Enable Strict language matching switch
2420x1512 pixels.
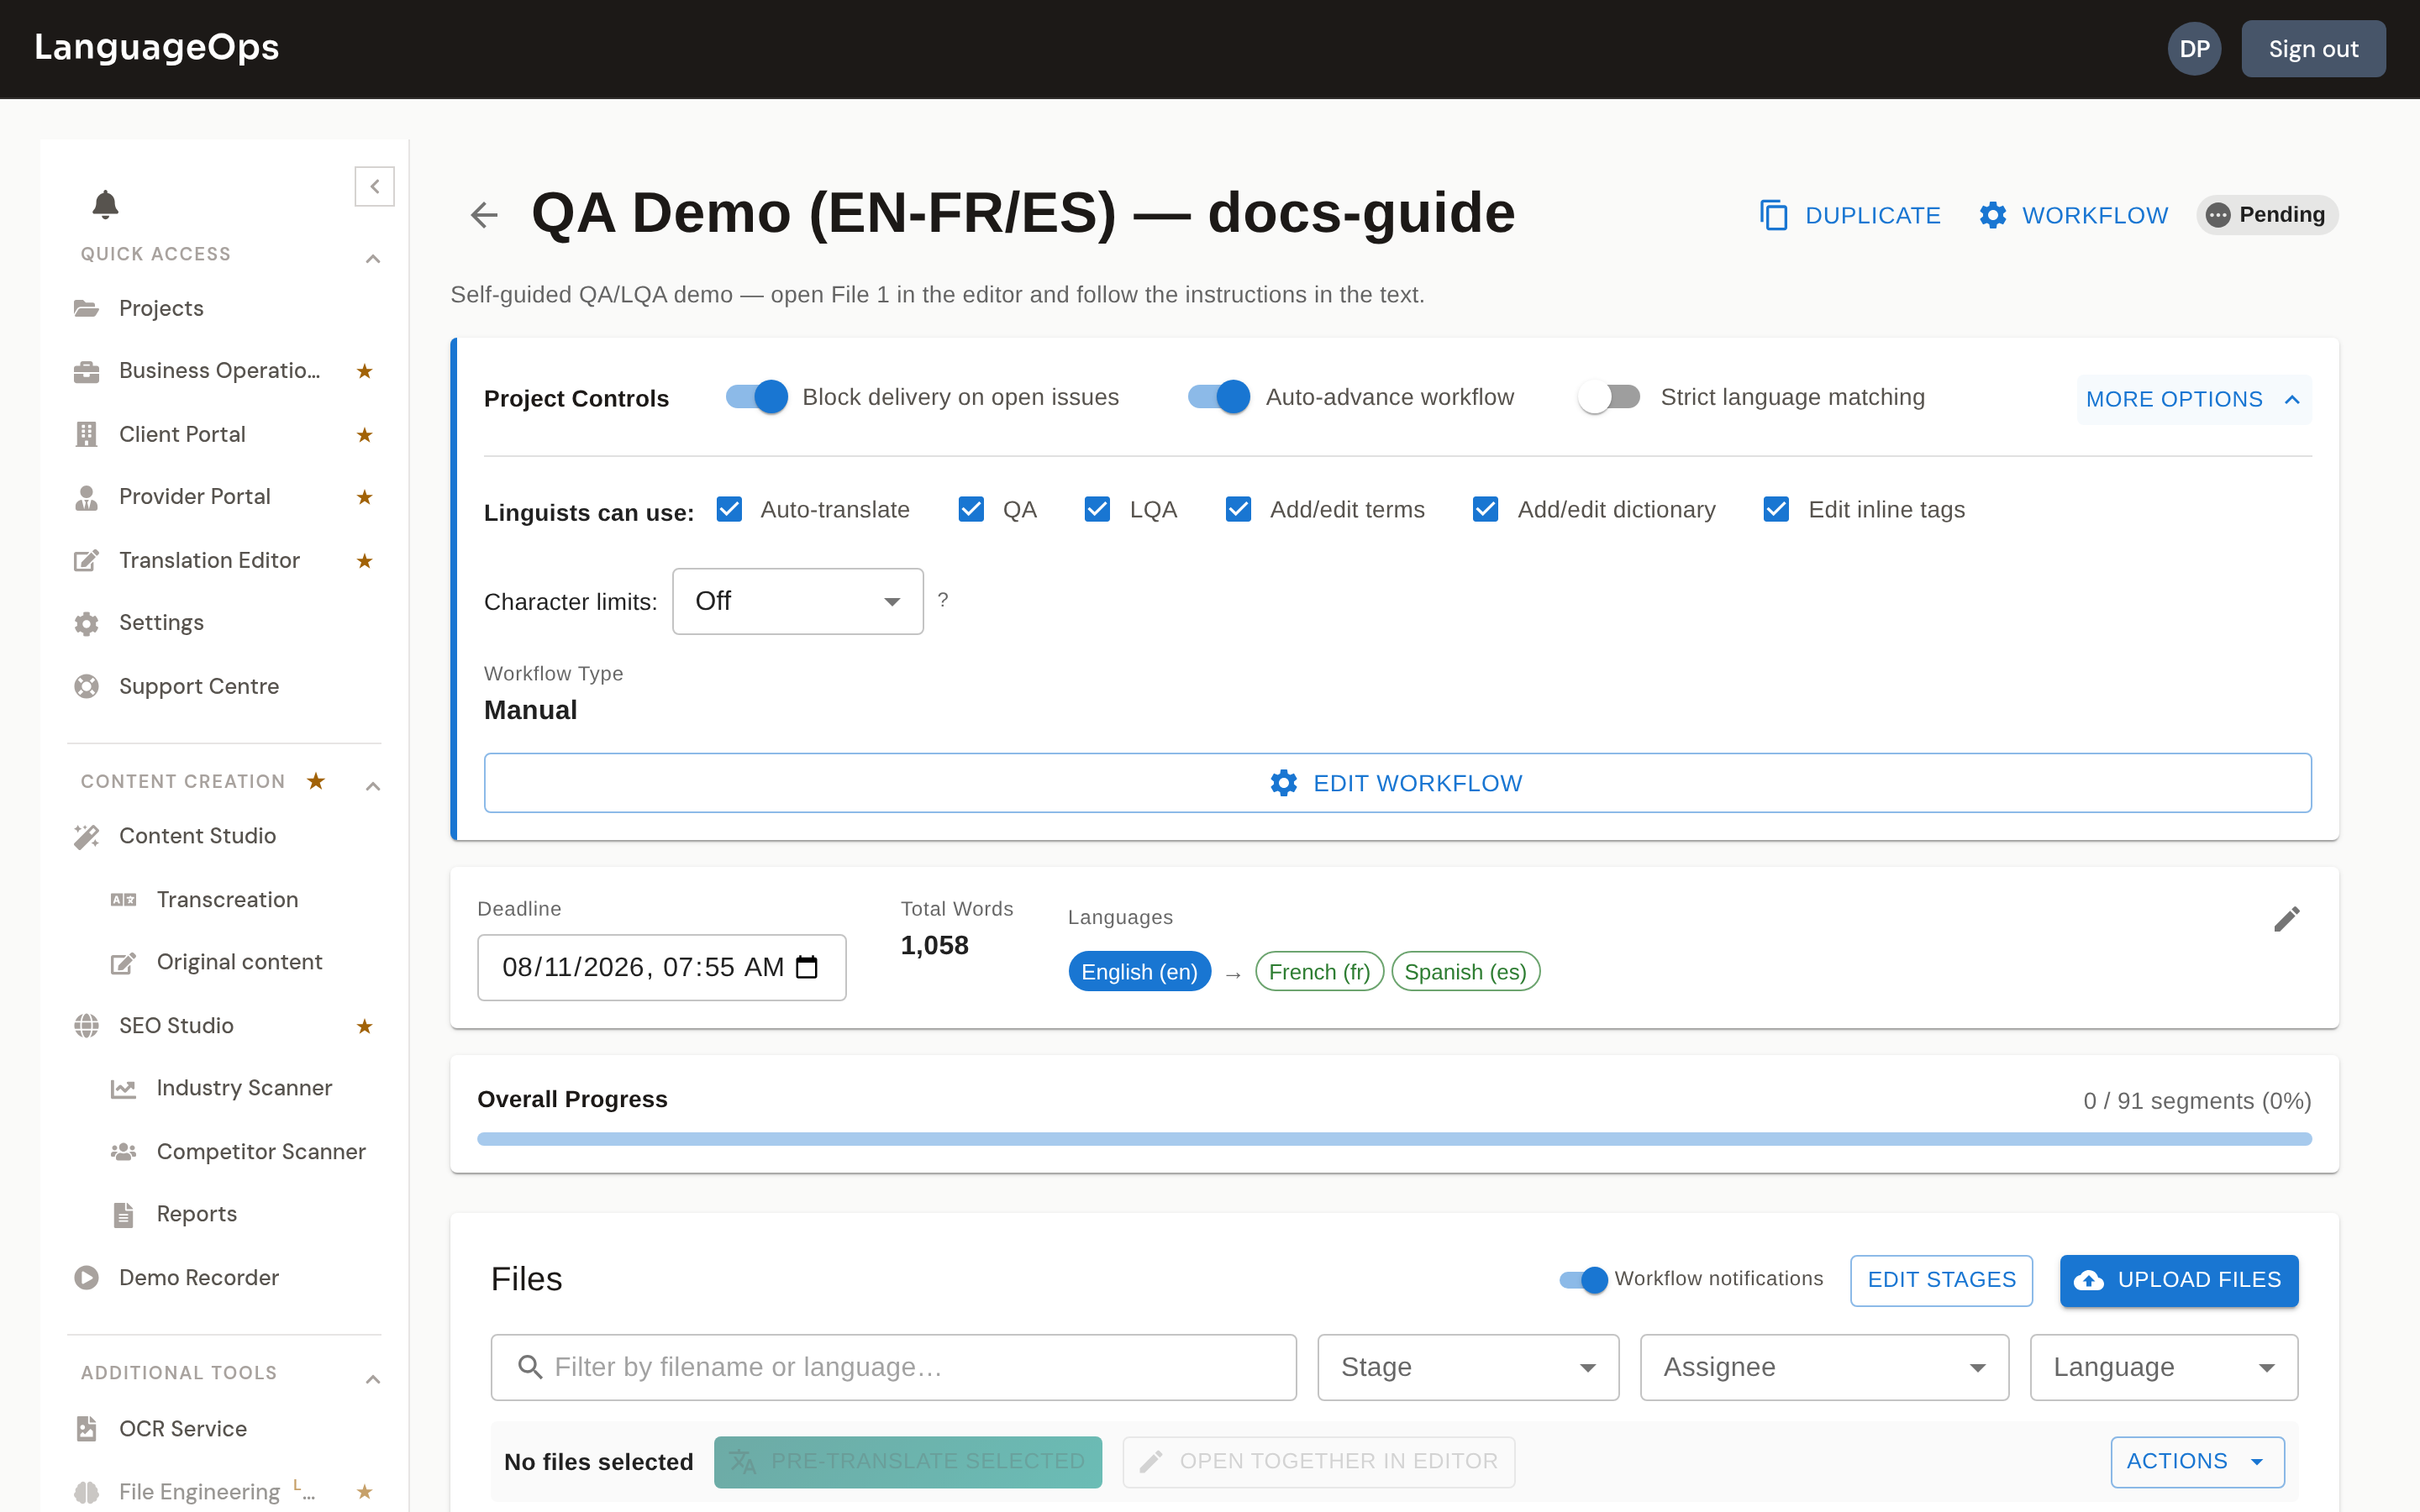[1609, 397]
